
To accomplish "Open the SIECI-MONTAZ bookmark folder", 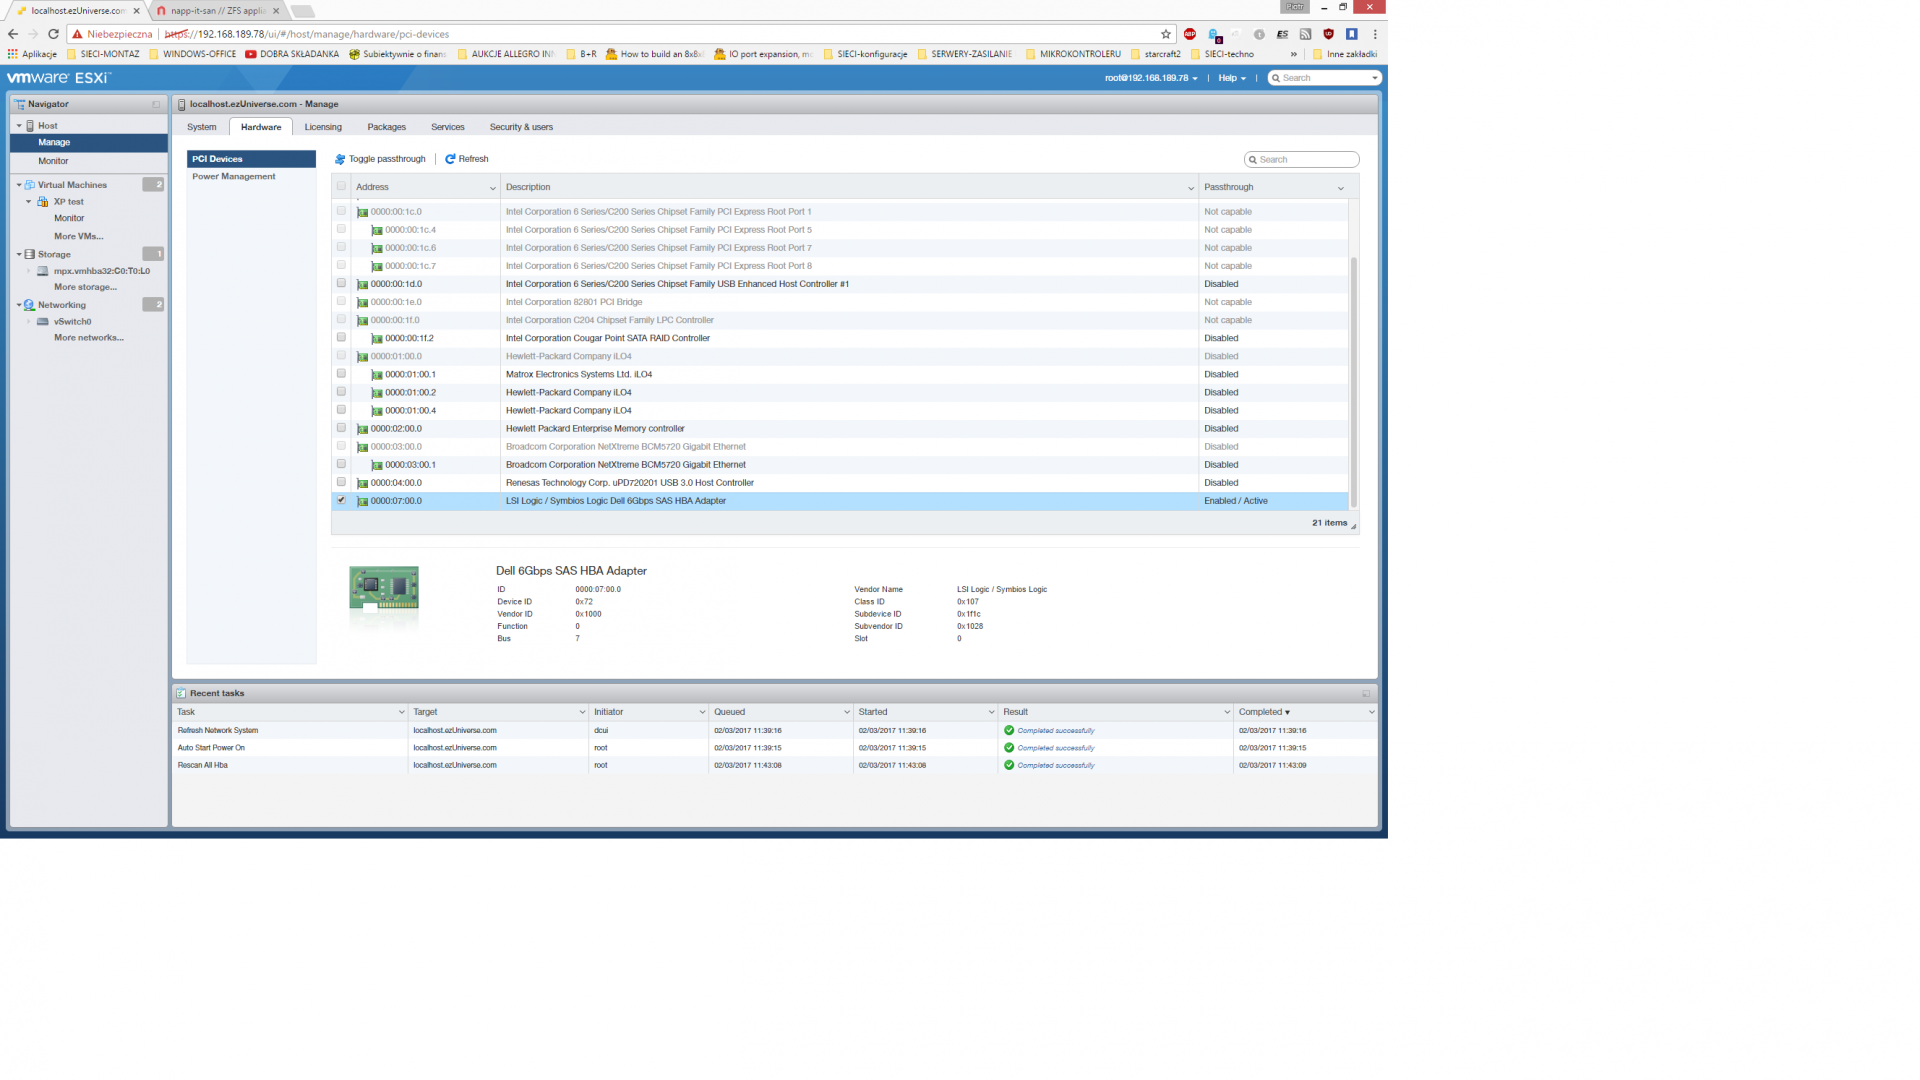I will coord(103,54).
